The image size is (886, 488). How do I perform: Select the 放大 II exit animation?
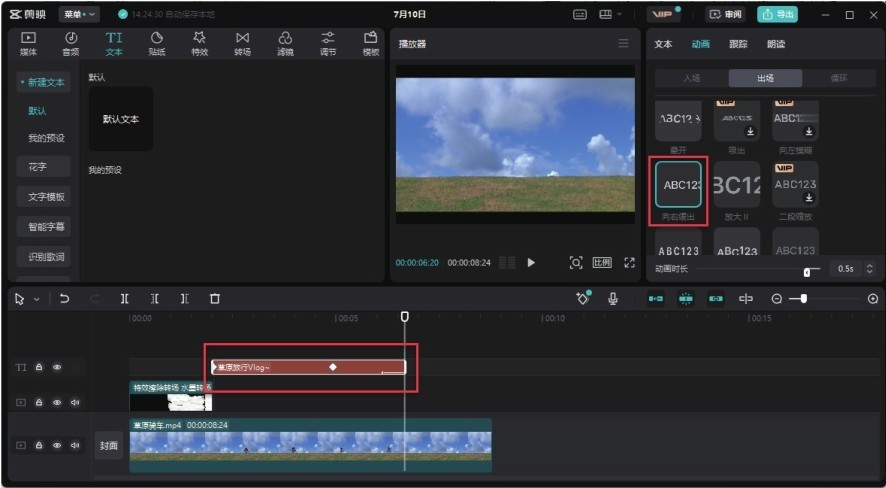pyautogui.click(x=737, y=185)
